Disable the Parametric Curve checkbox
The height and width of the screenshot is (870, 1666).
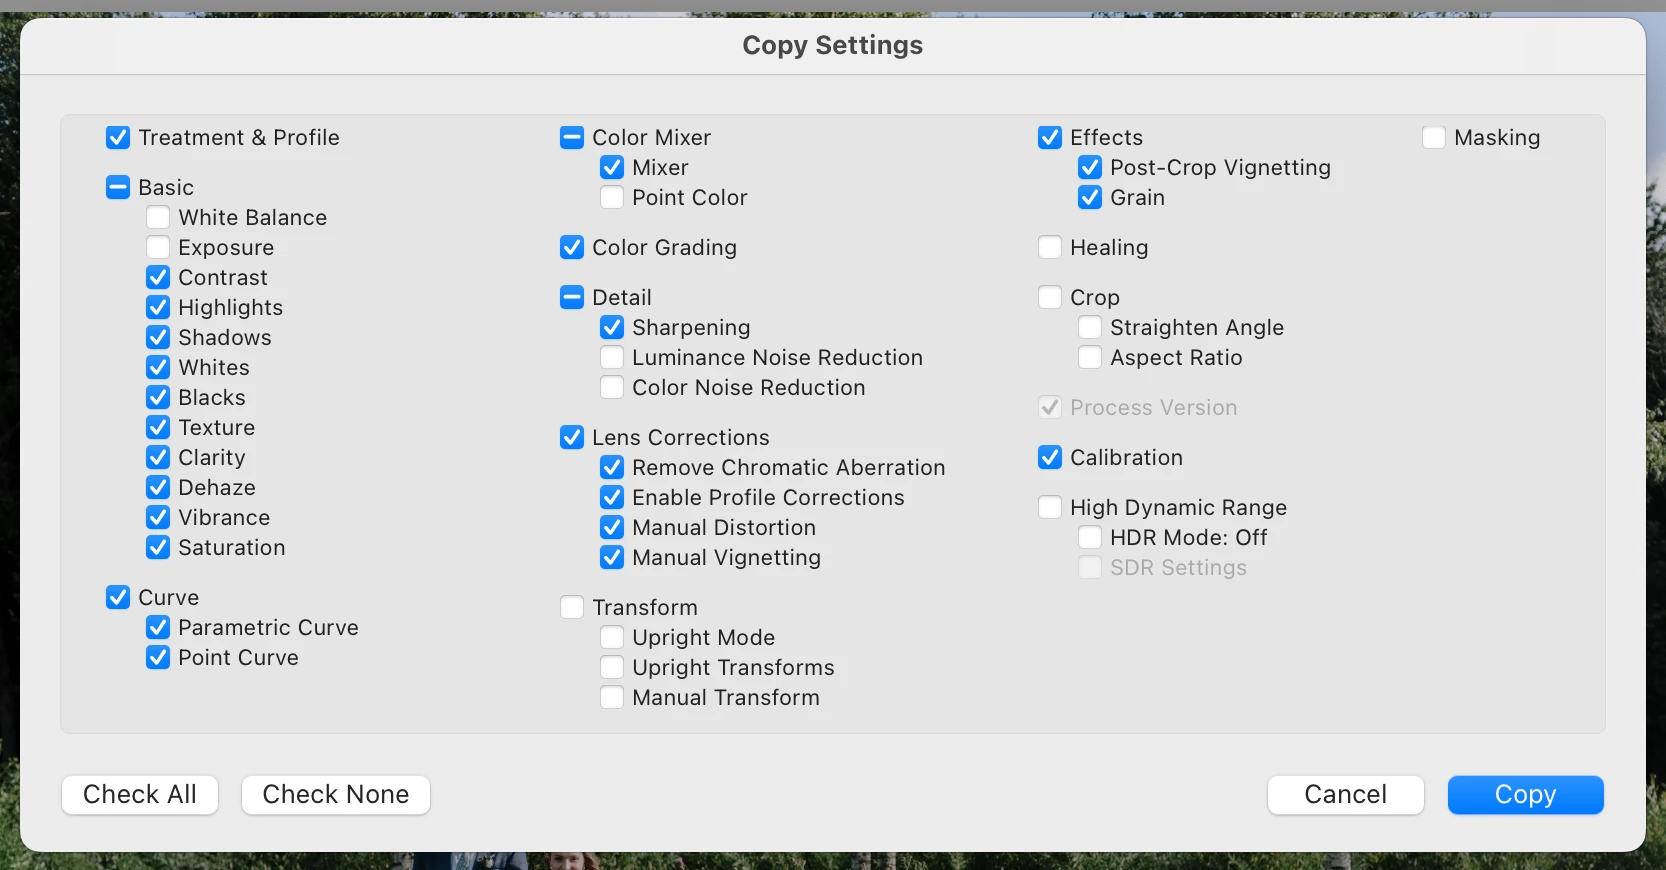158,628
